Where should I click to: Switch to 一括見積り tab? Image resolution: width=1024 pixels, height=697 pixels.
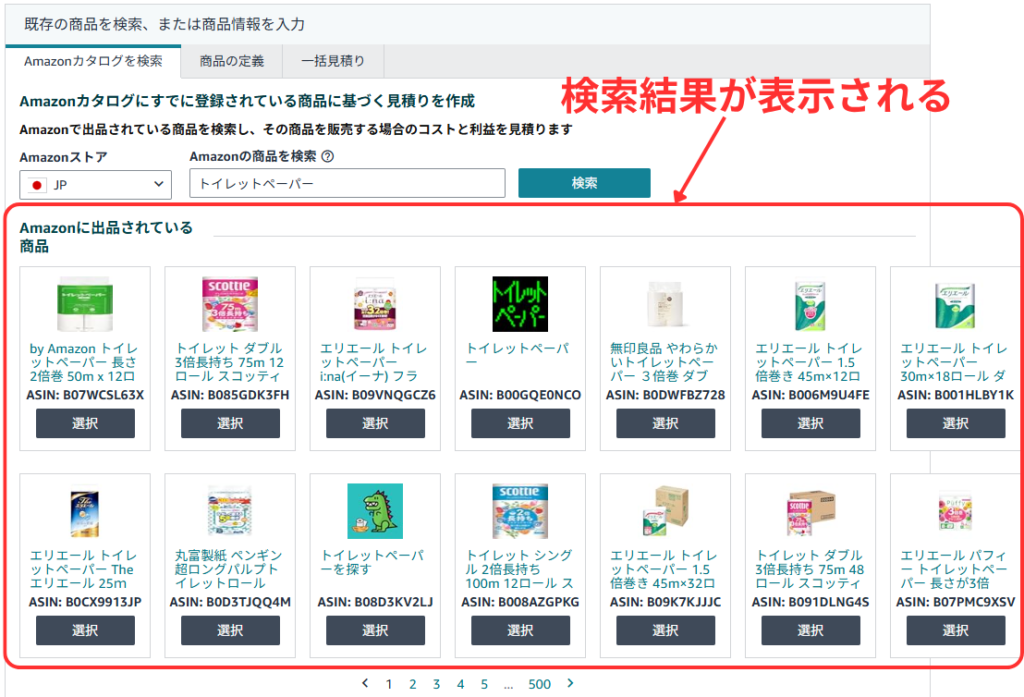pos(333,61)
